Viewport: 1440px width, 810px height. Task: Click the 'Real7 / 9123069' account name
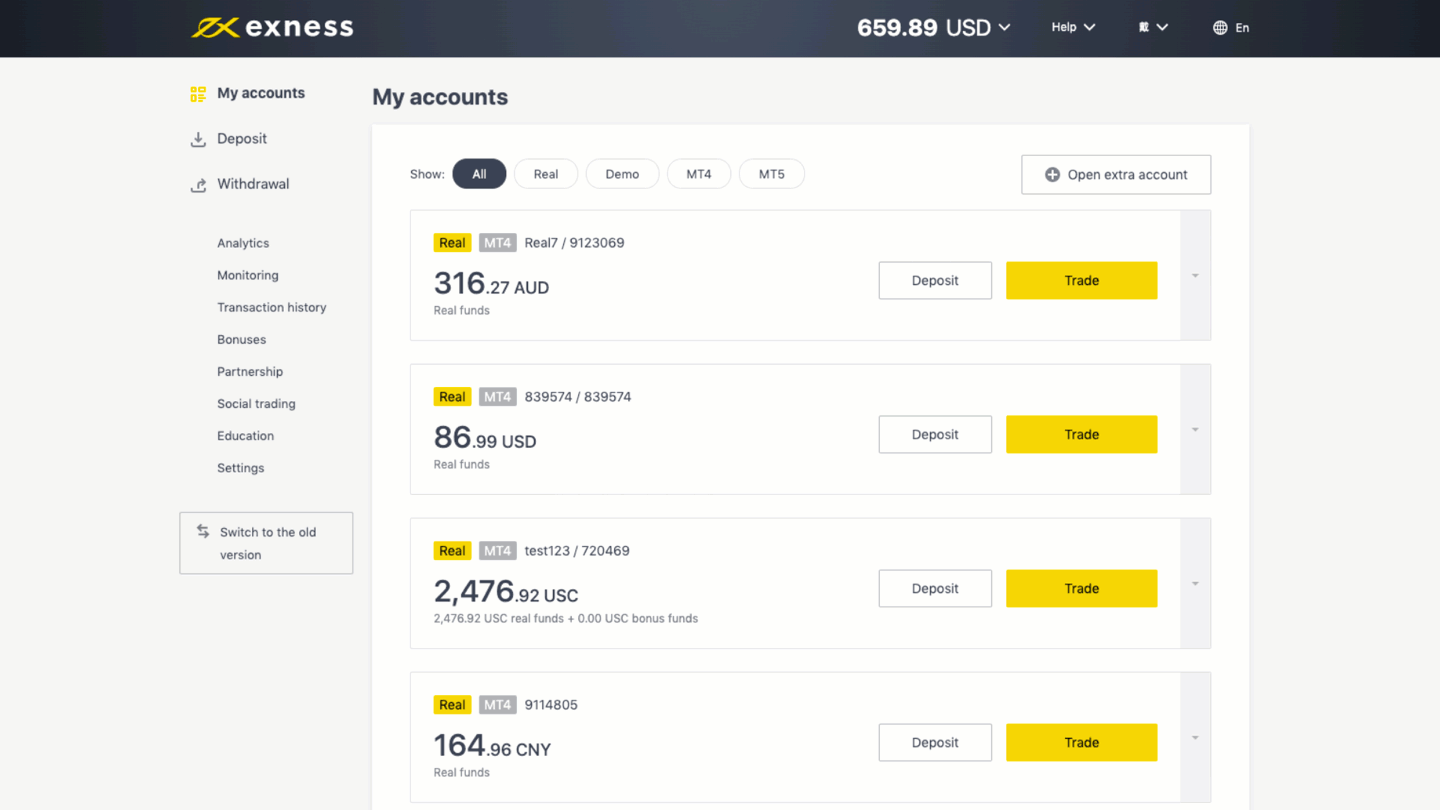click(x=574, y=242)
